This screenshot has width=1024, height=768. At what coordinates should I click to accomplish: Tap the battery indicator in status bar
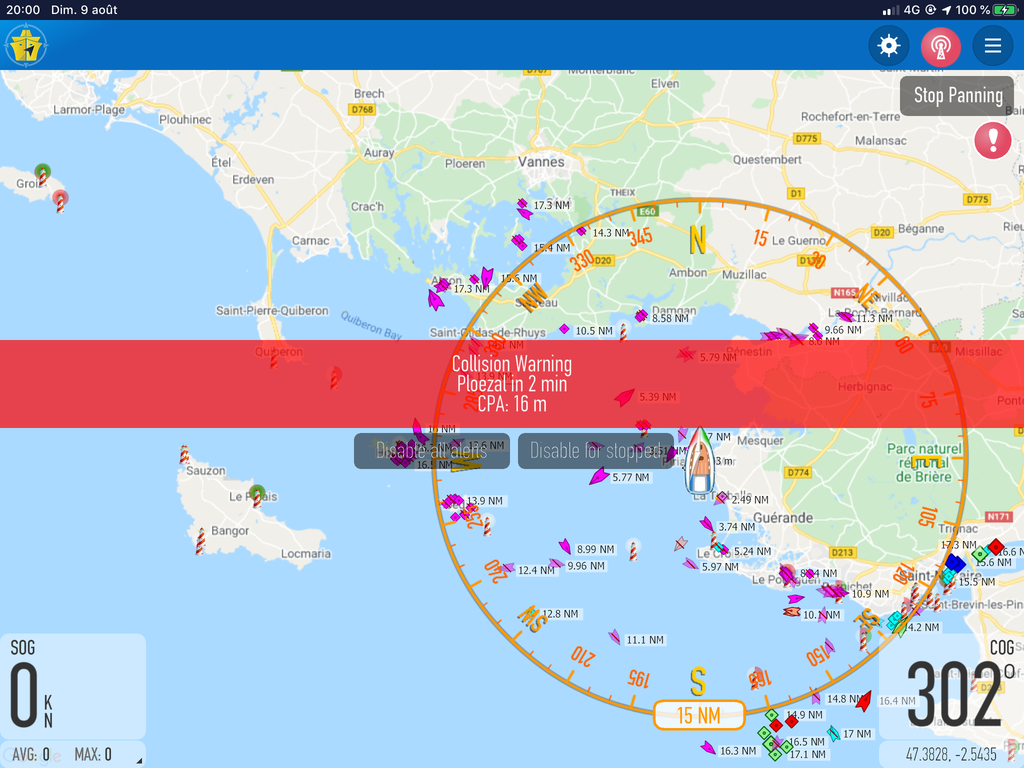[1004, 10]
